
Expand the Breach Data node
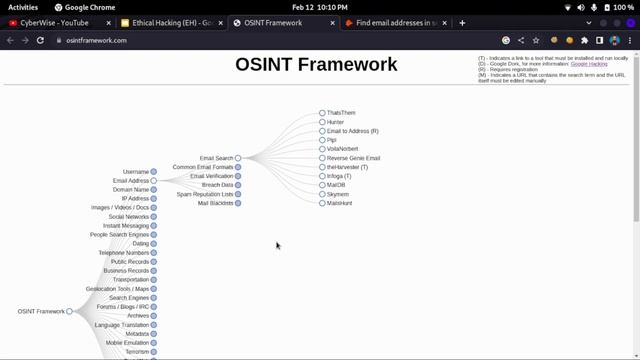click(x=238, y=185)
